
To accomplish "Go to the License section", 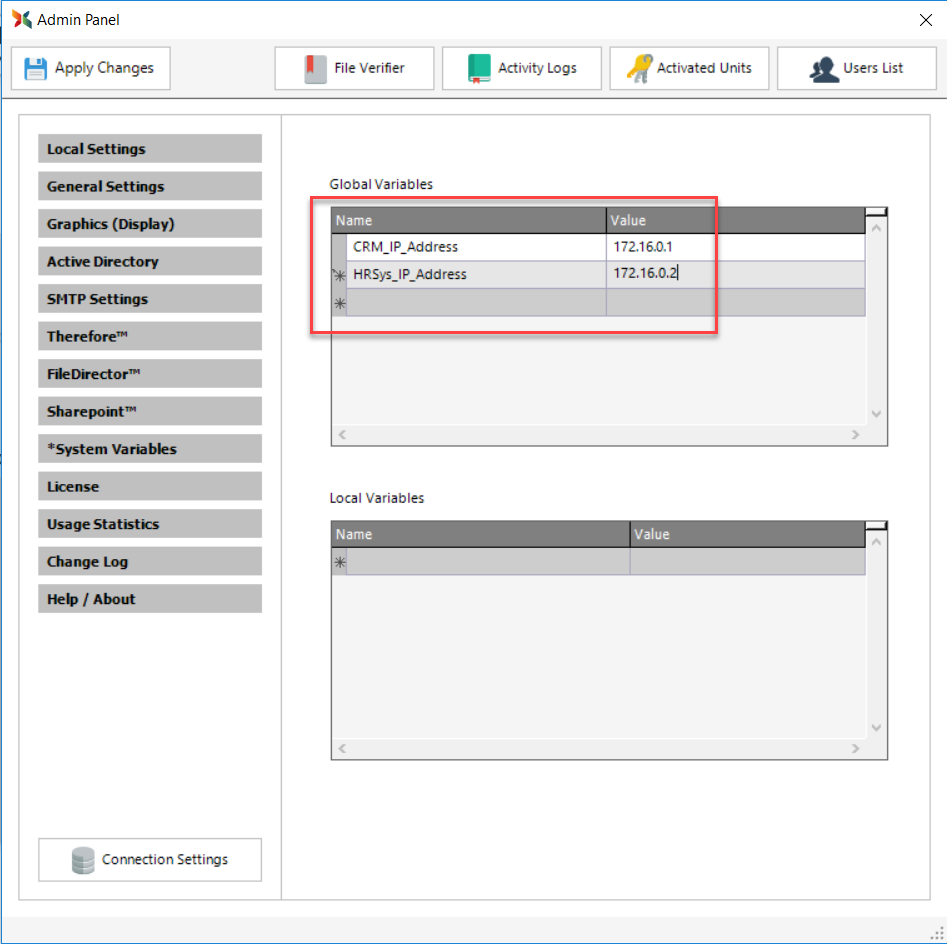I will [x=150, y=486].
